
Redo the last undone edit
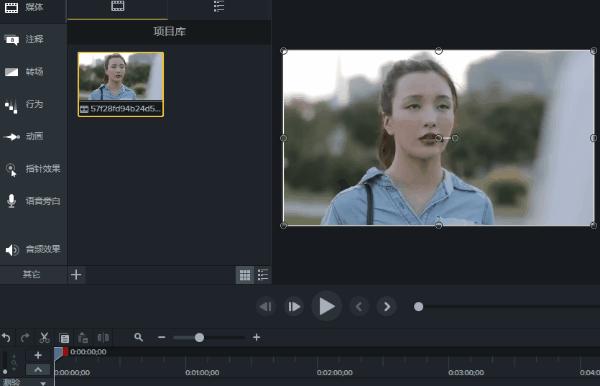click(25, 337)
